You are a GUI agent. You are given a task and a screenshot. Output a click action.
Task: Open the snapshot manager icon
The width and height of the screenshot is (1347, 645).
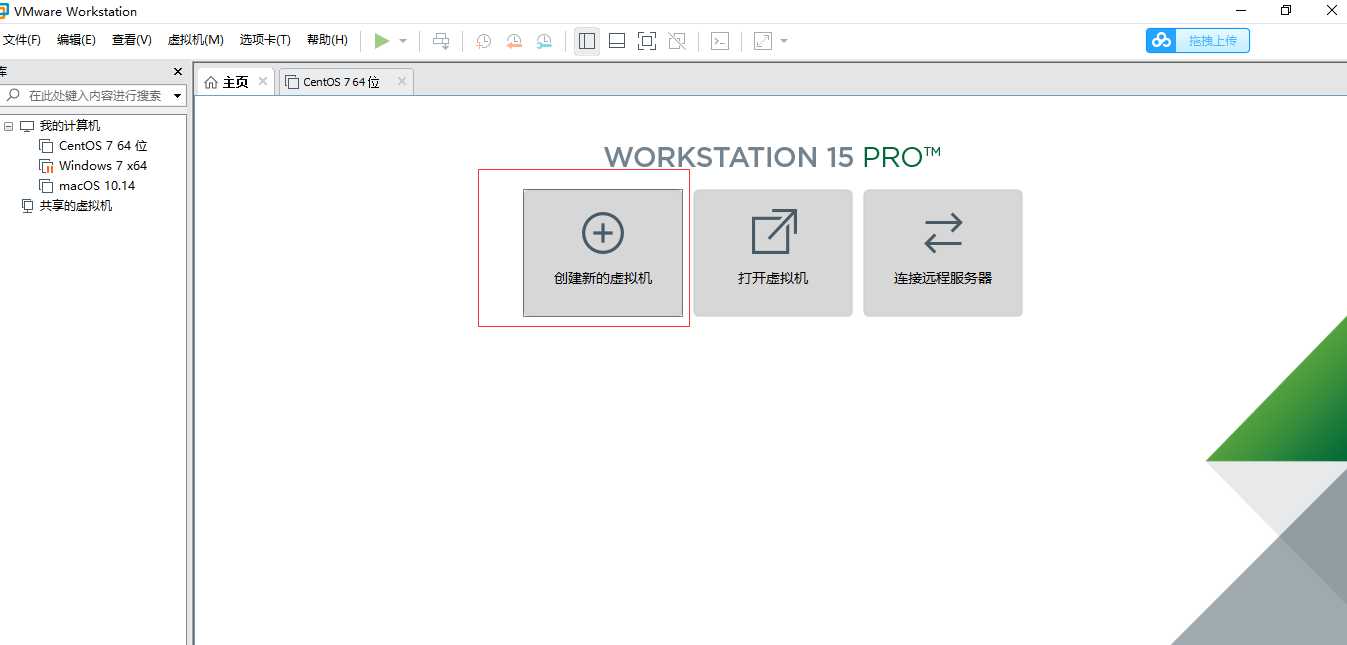click(x=543, y=41)
